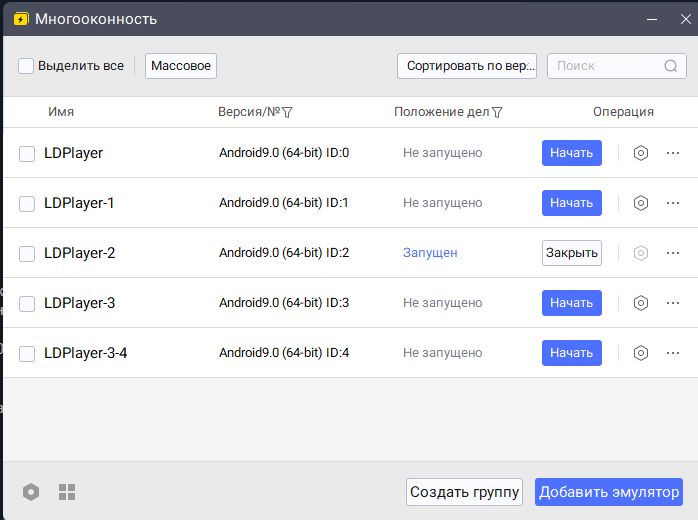Click Не запущено status in LDPlayer-1 row

442,203
